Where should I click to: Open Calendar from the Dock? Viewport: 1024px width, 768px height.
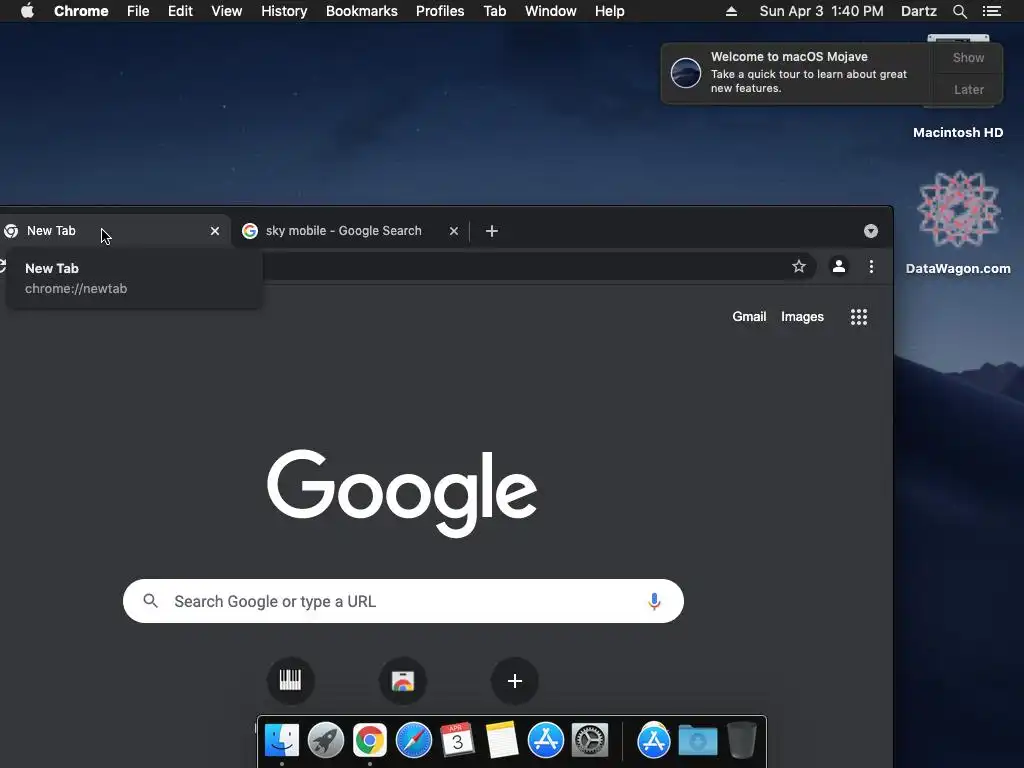click(x=457, y=741)
